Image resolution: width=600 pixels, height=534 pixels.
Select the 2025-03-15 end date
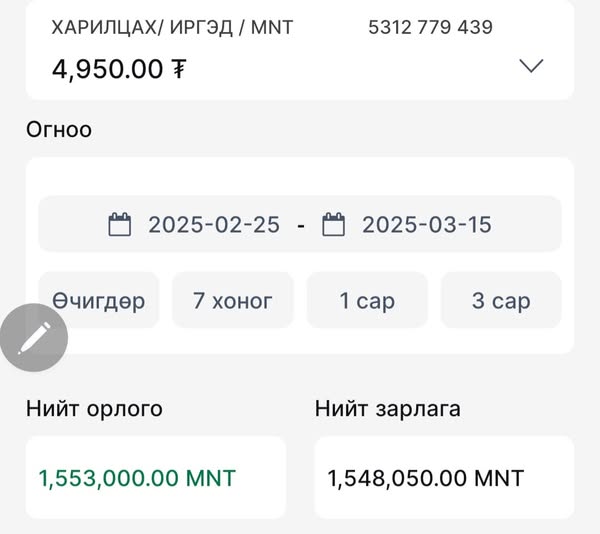[427, 225]
